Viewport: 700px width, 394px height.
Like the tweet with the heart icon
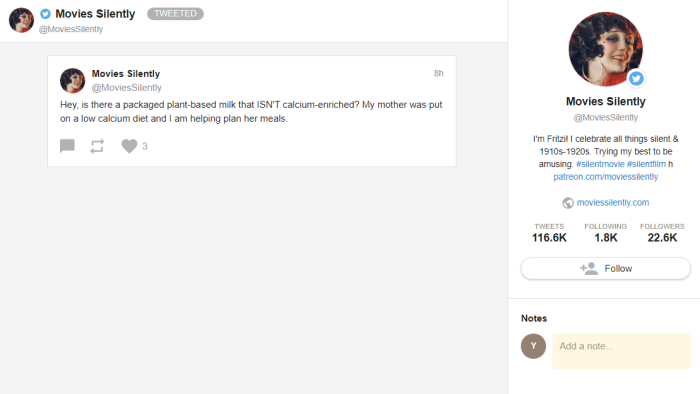pos(129,146)
